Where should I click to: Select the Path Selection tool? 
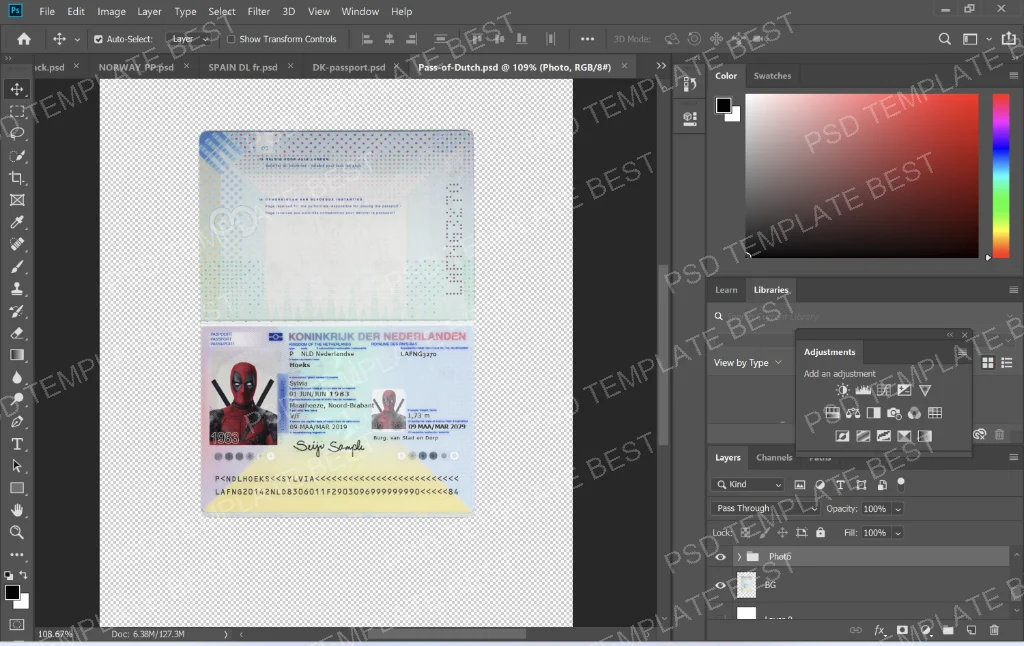(x=17, y=466)
